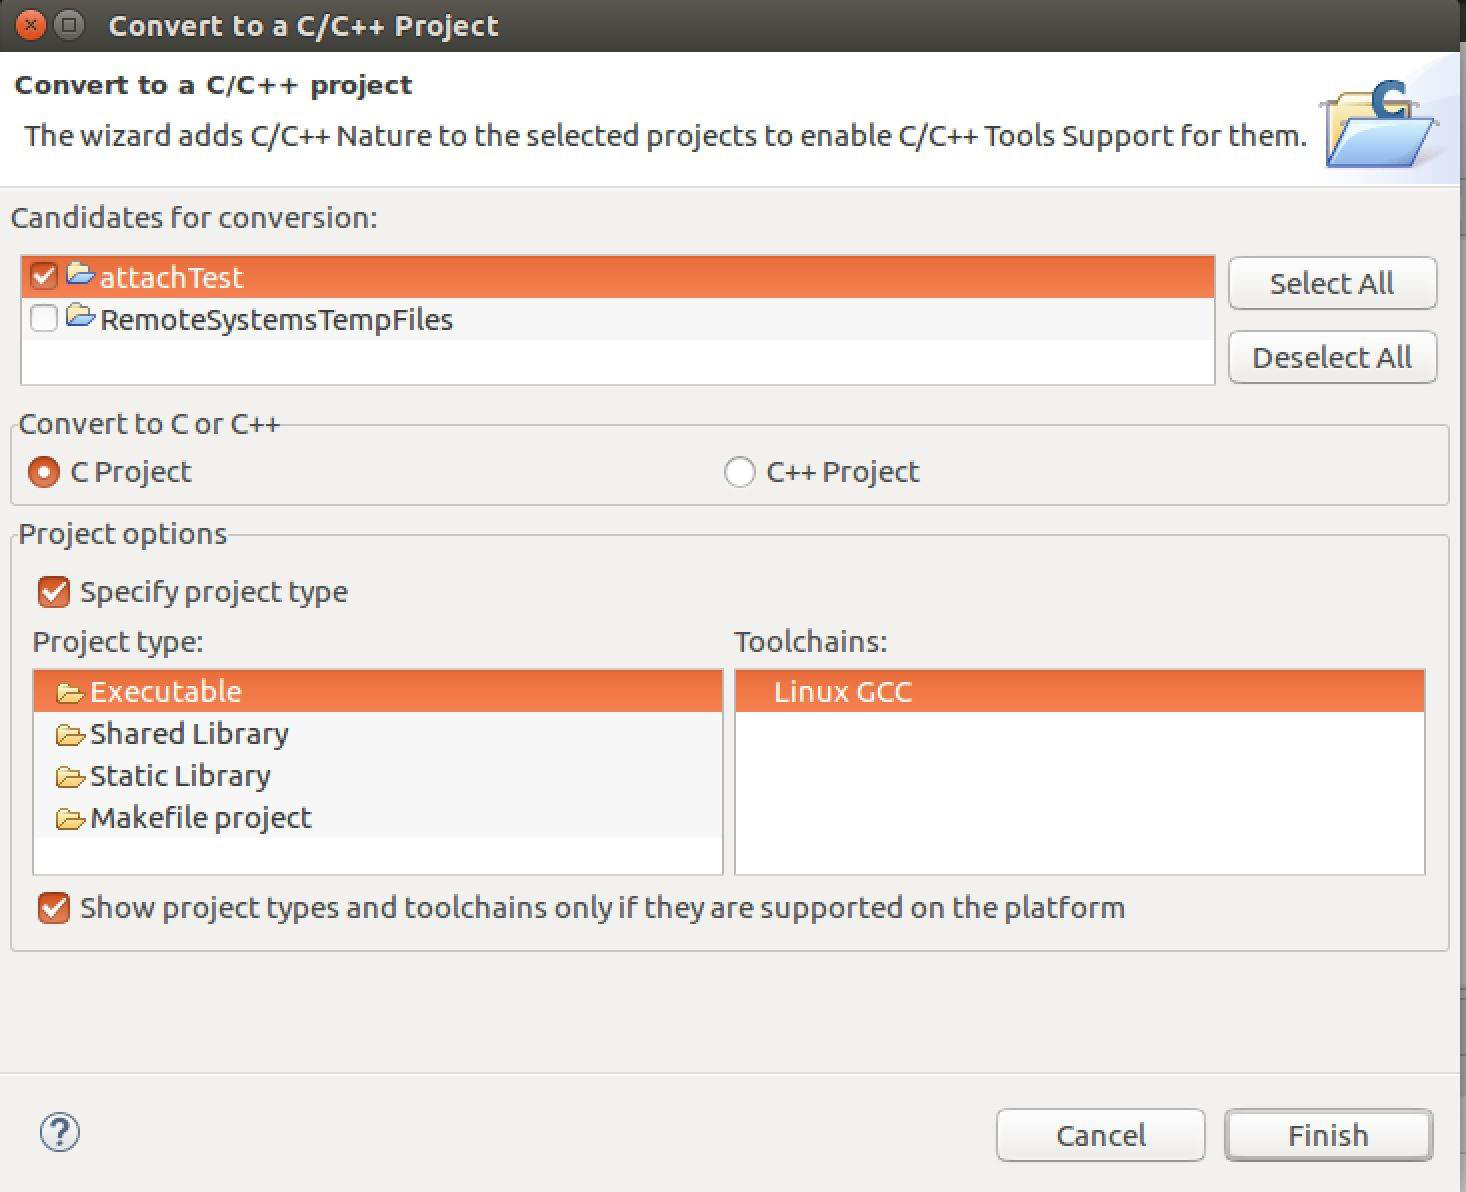Select the C Project radio button

(x=43, y=471)
